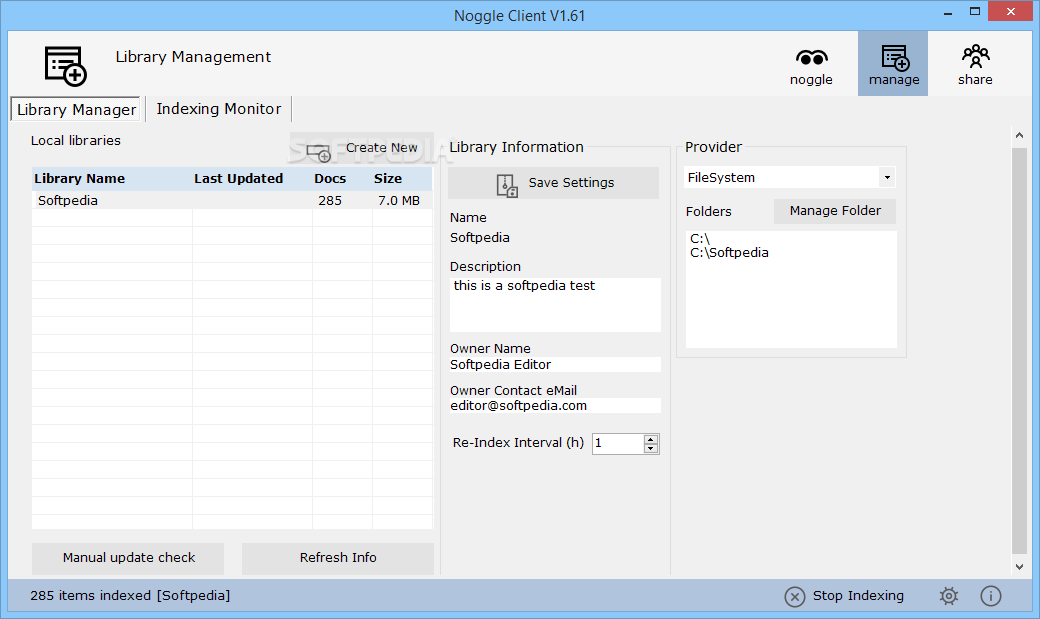Image resolution: width=1040 pixels, height=619 pixels.
Task: Click '285 items indexed [Softpedia]' status text
Action: coord(130,596)
